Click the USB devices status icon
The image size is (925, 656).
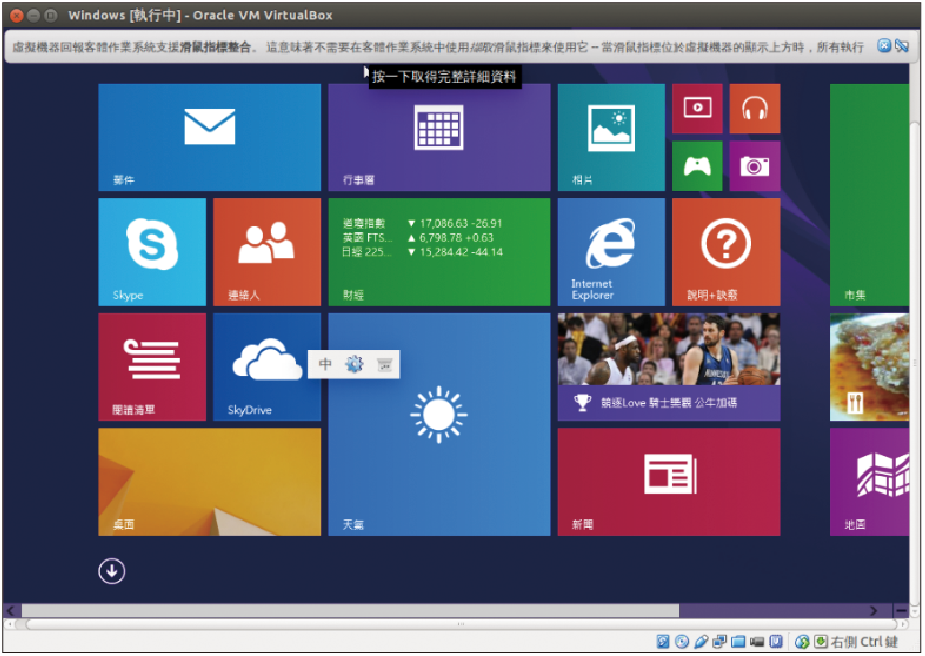(701, 642)
